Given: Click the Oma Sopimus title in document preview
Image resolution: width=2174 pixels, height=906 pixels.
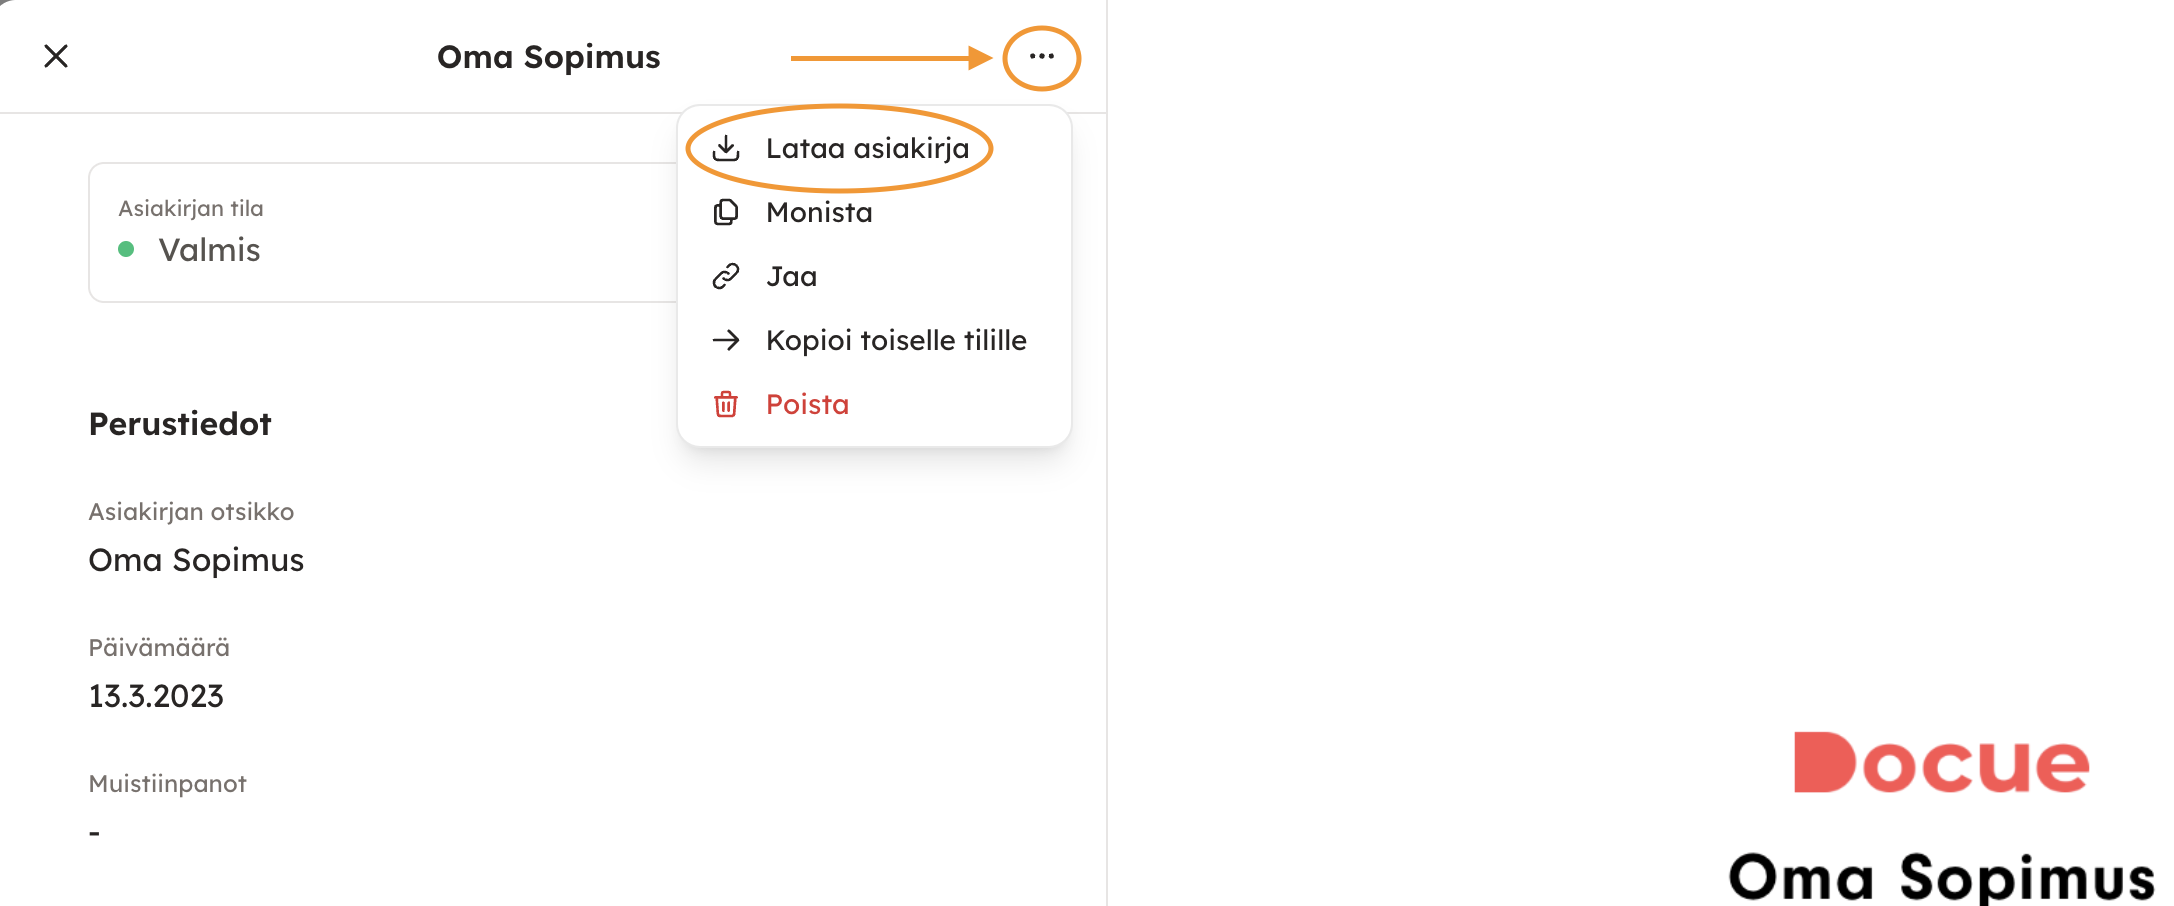Looking at the screenshot, I should tap(1940, 877).
